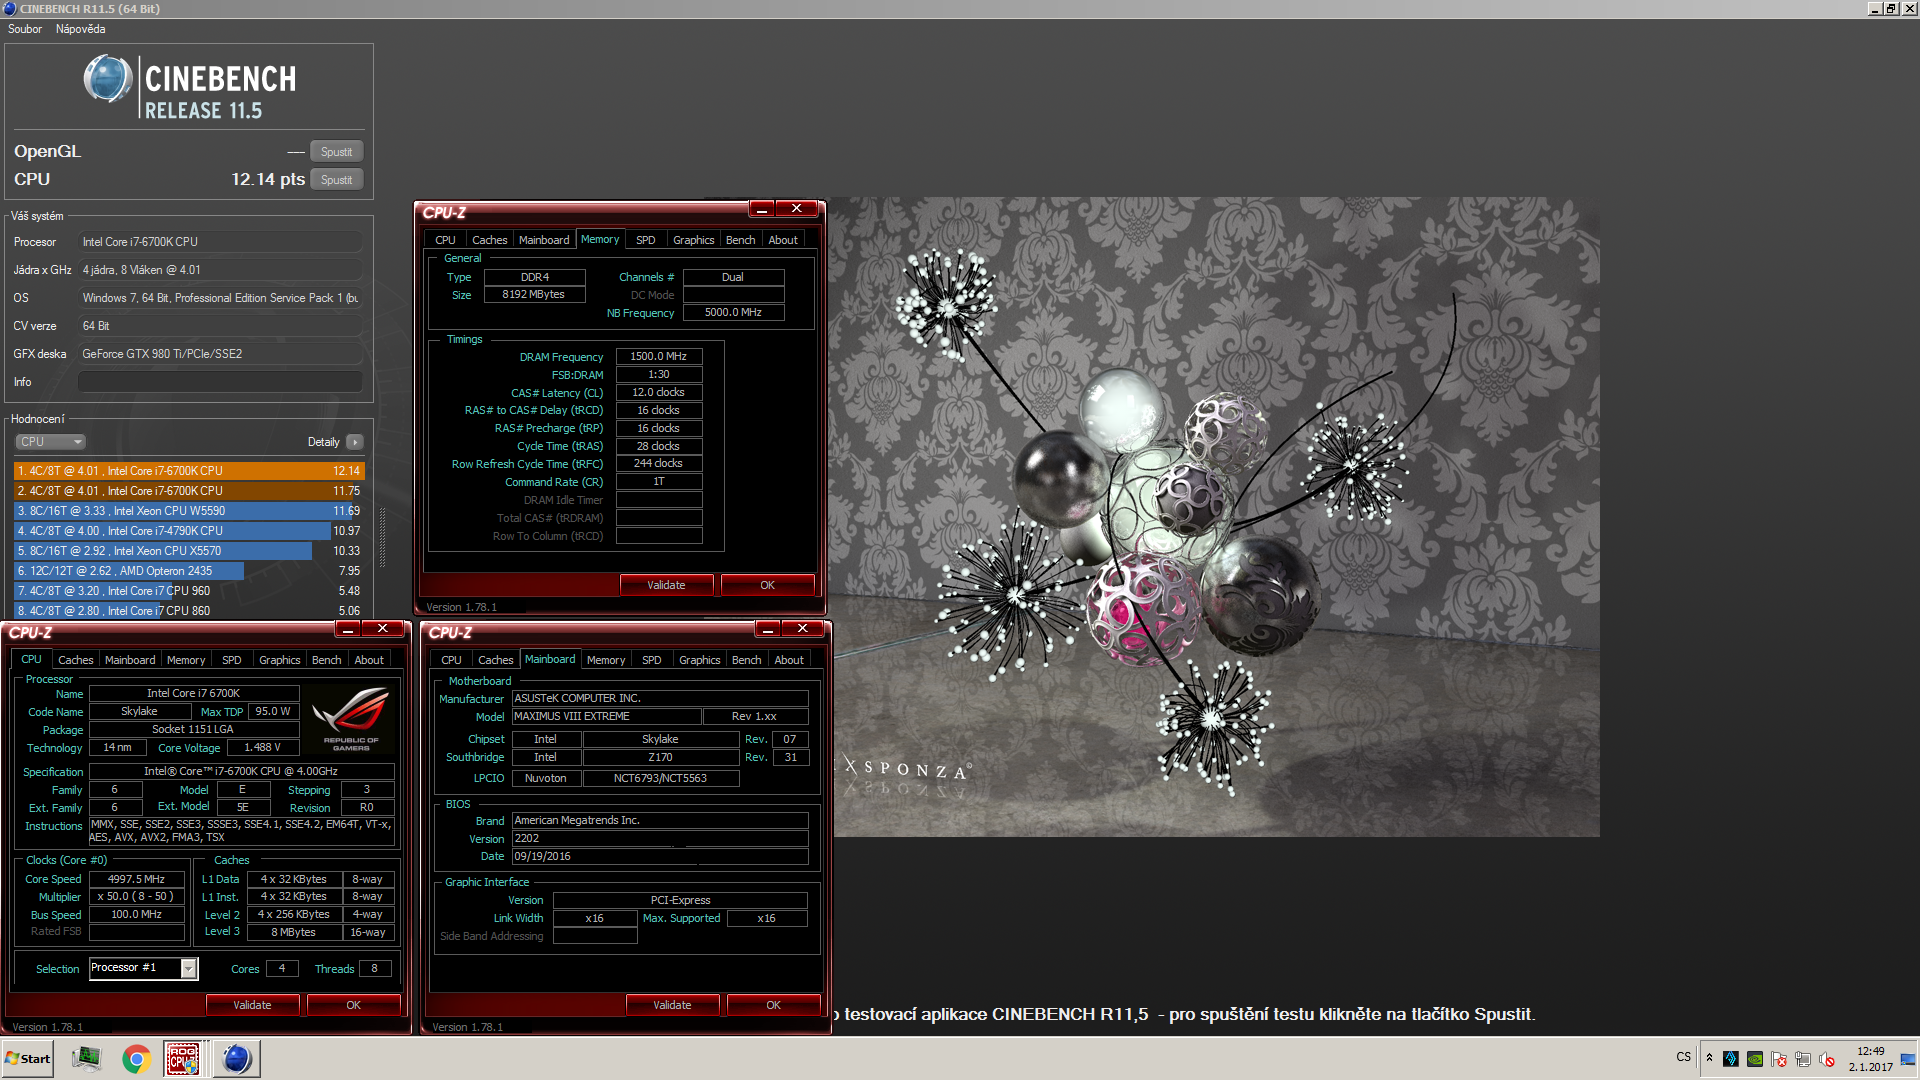This screenshot has height=1080, width=1920.
Task: Click the GeForce GTX 980 Ti field
Action: coord(220,354)
